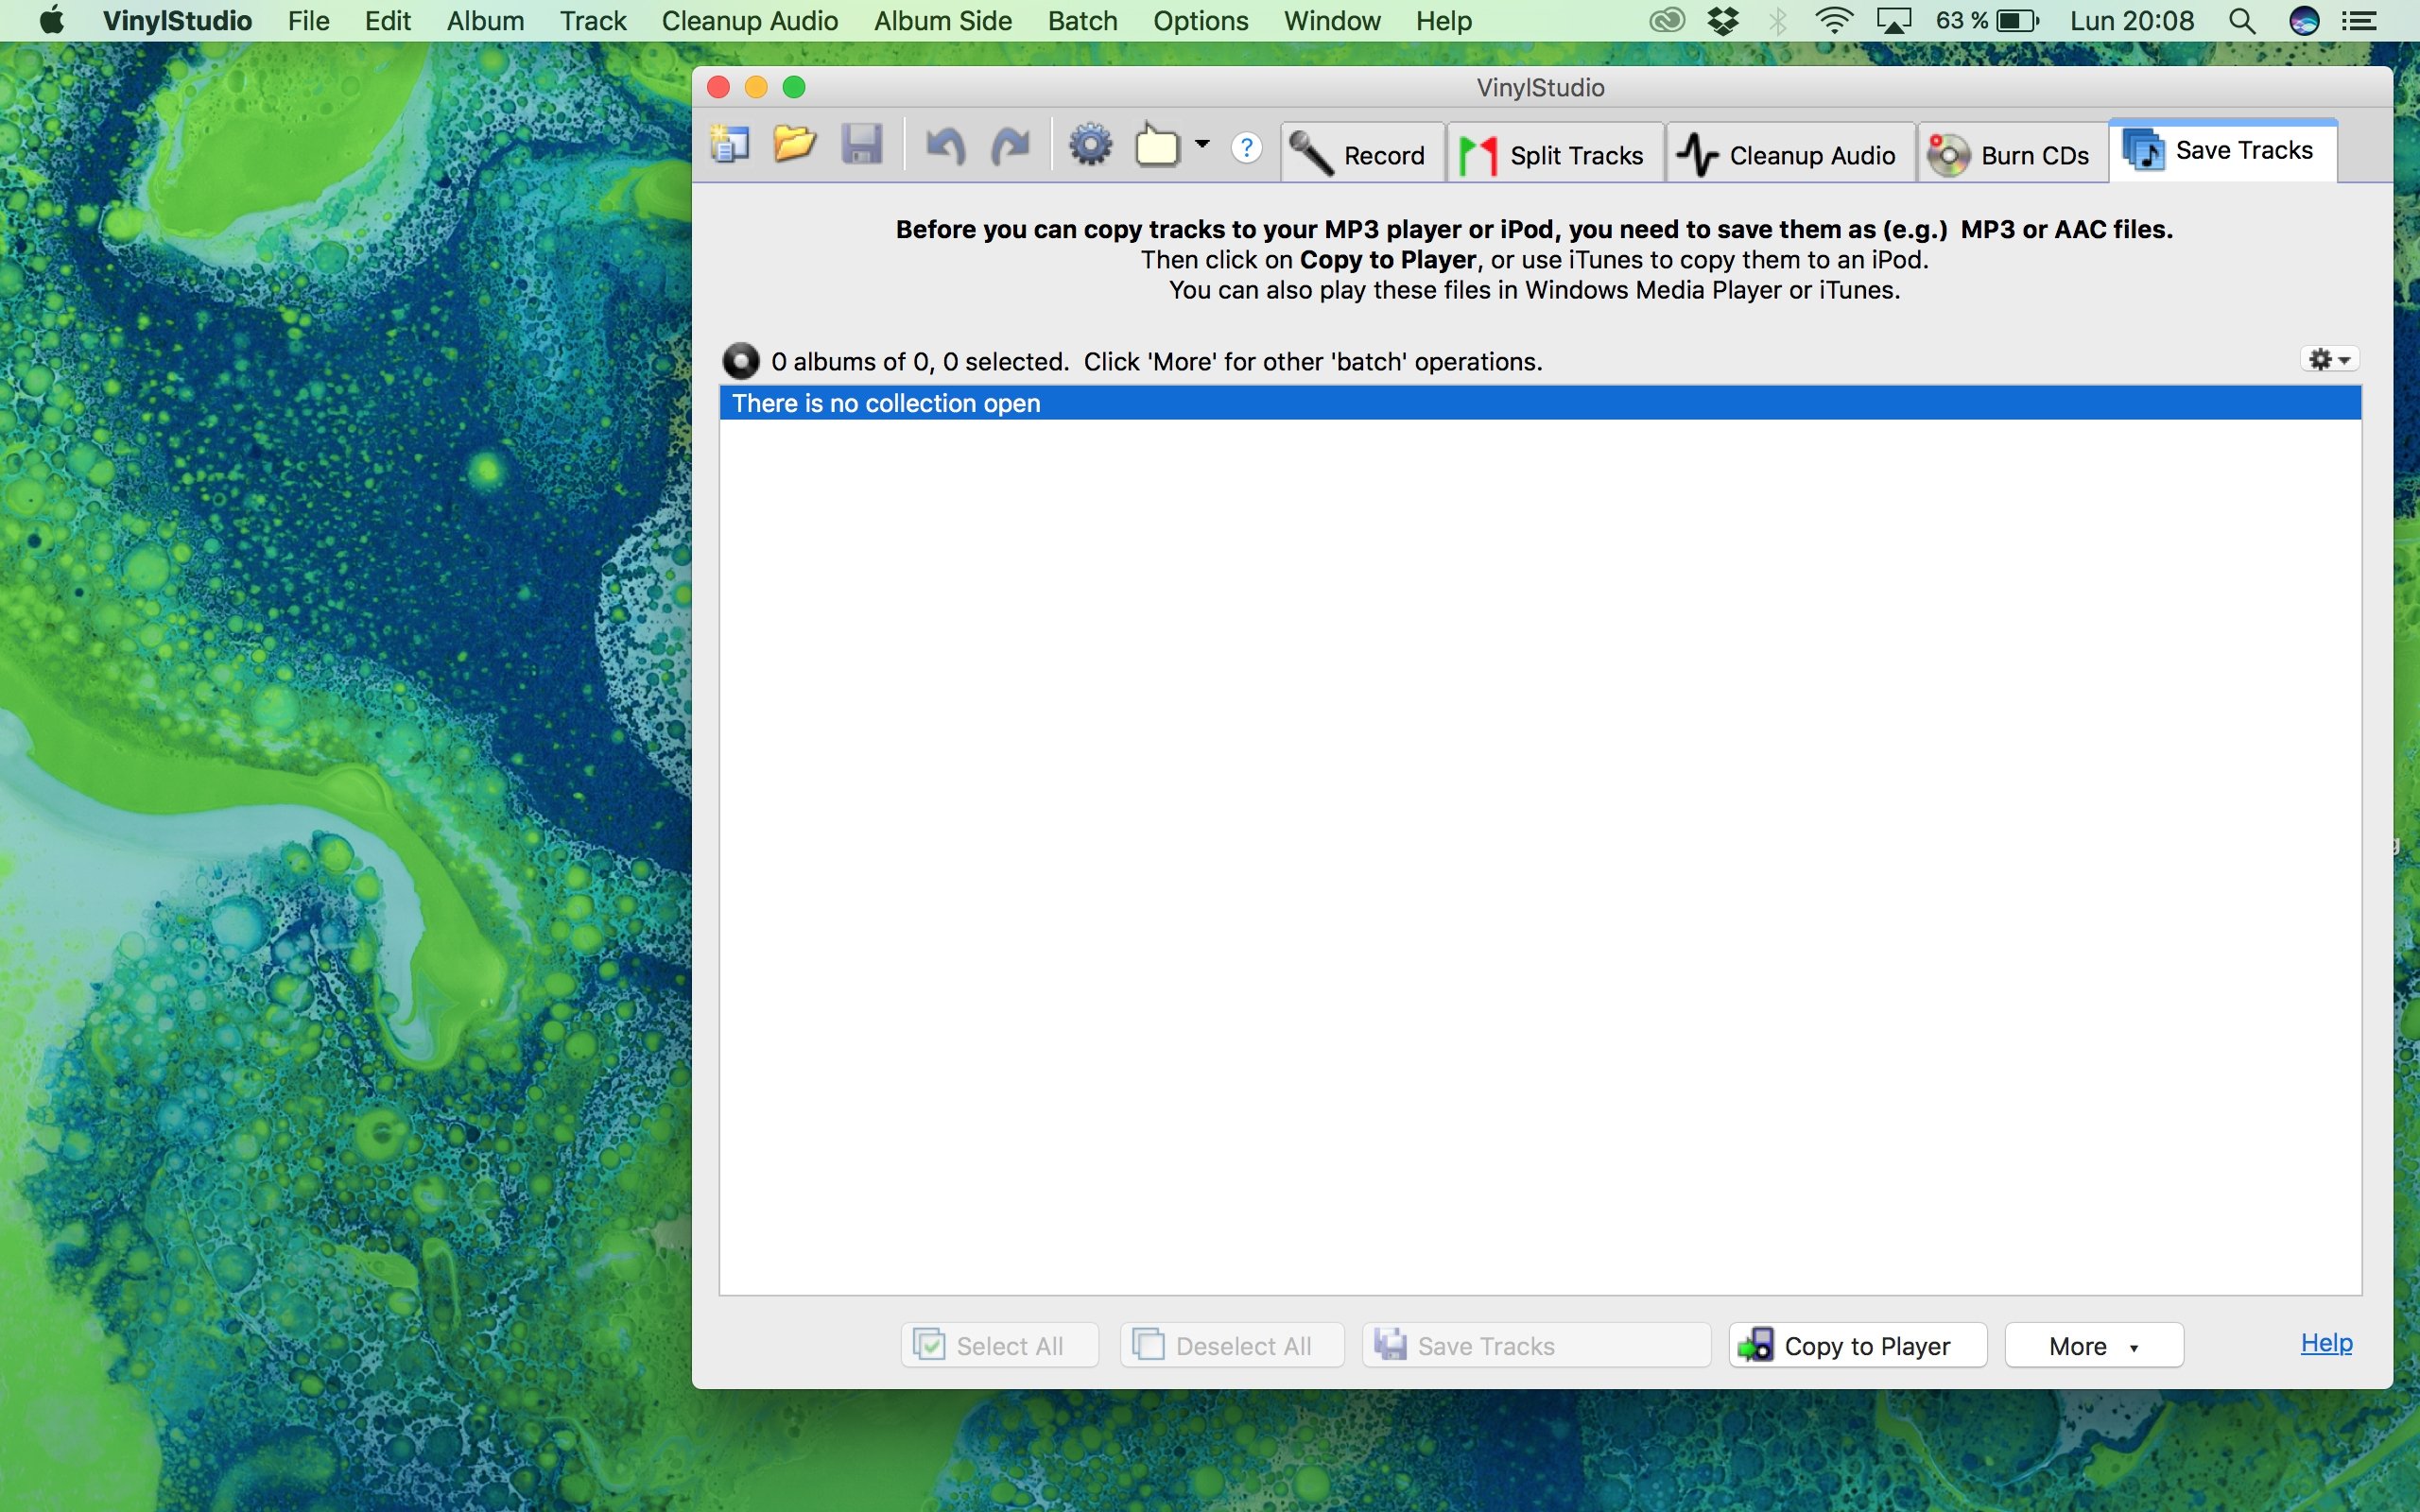Click the Dropbox icon in macOS menu bar

[x=1720, y=21]
